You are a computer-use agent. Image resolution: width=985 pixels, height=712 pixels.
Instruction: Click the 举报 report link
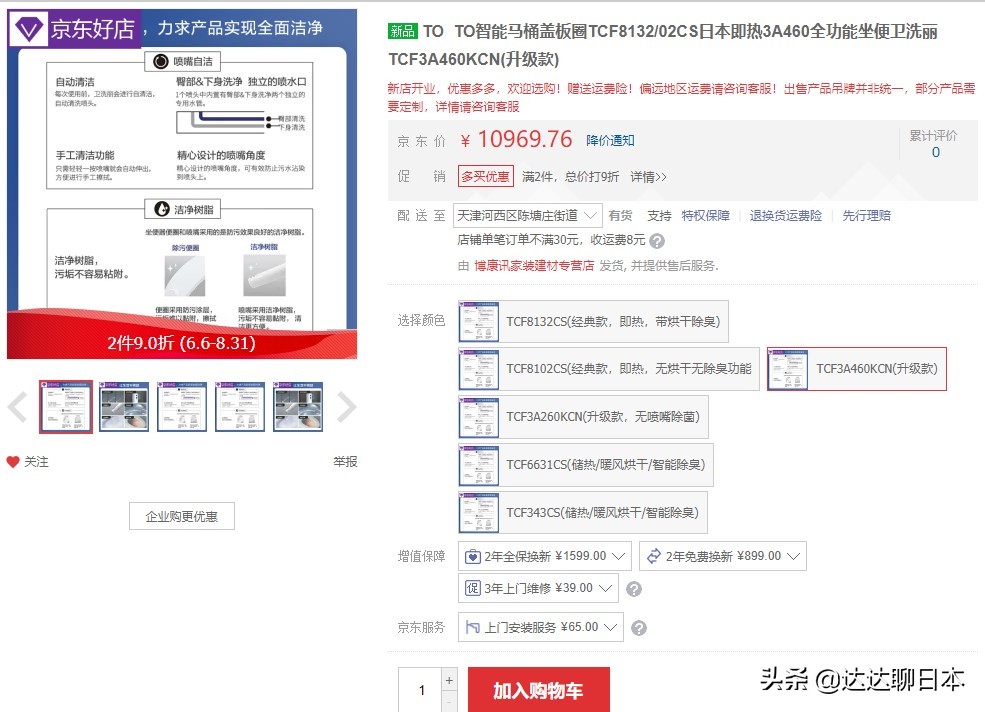[x=344, y=462]
